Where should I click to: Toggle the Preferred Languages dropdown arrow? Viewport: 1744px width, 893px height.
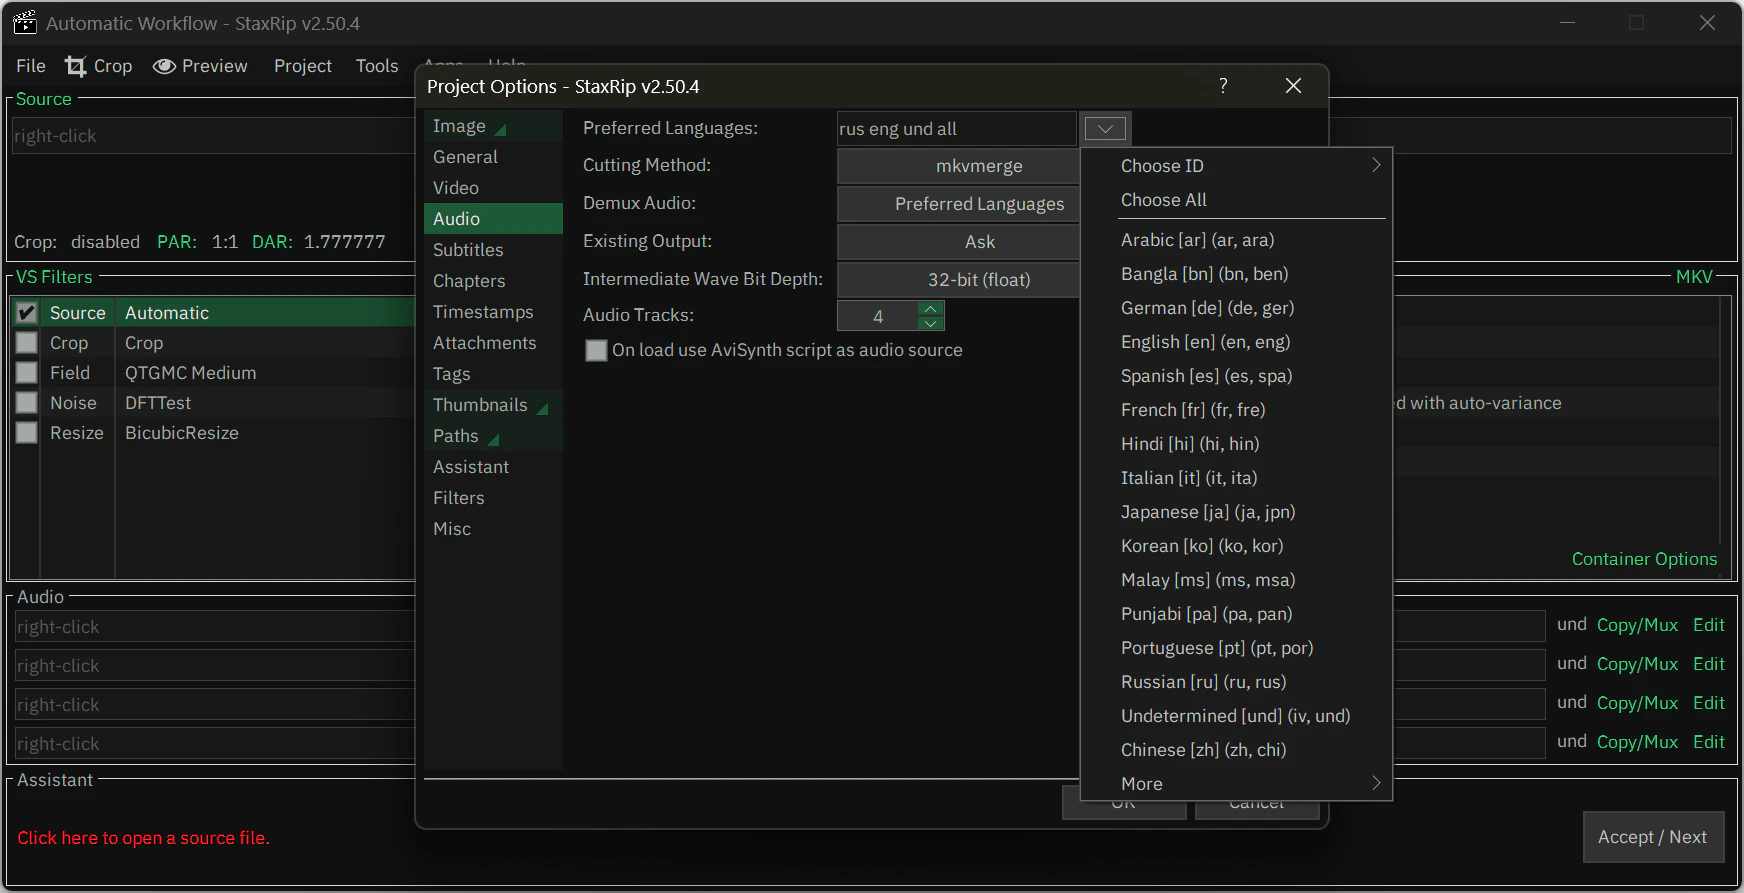click(1105, 129)
